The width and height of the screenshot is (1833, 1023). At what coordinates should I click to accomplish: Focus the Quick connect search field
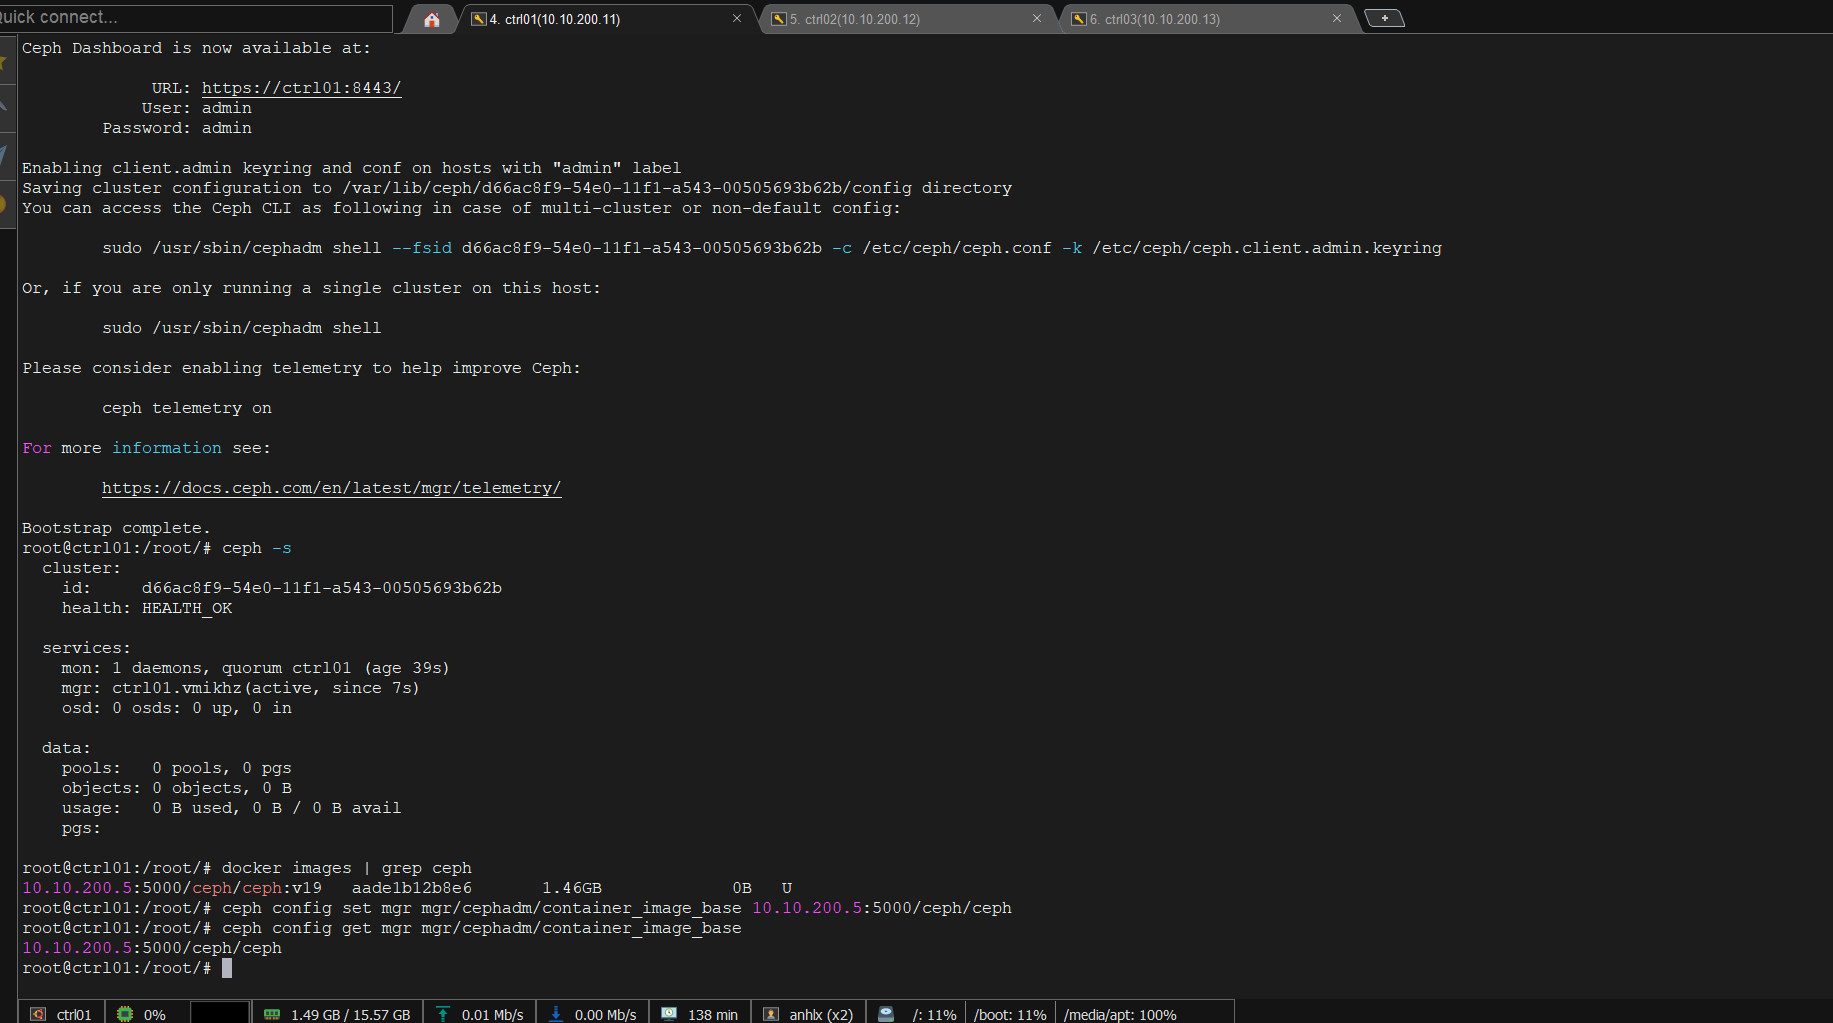click(x=196, y=17)
